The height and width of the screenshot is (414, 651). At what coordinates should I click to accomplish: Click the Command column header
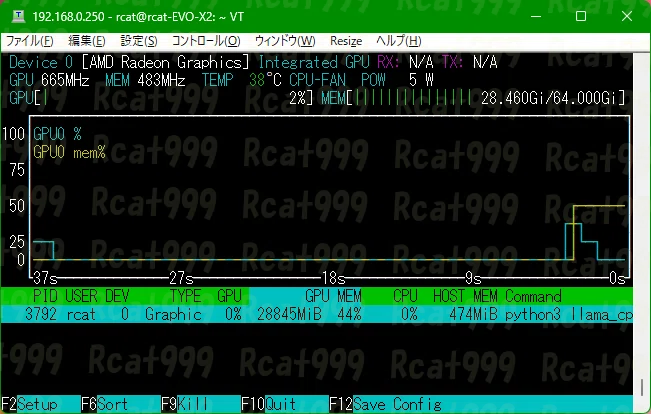click(533, 296)
